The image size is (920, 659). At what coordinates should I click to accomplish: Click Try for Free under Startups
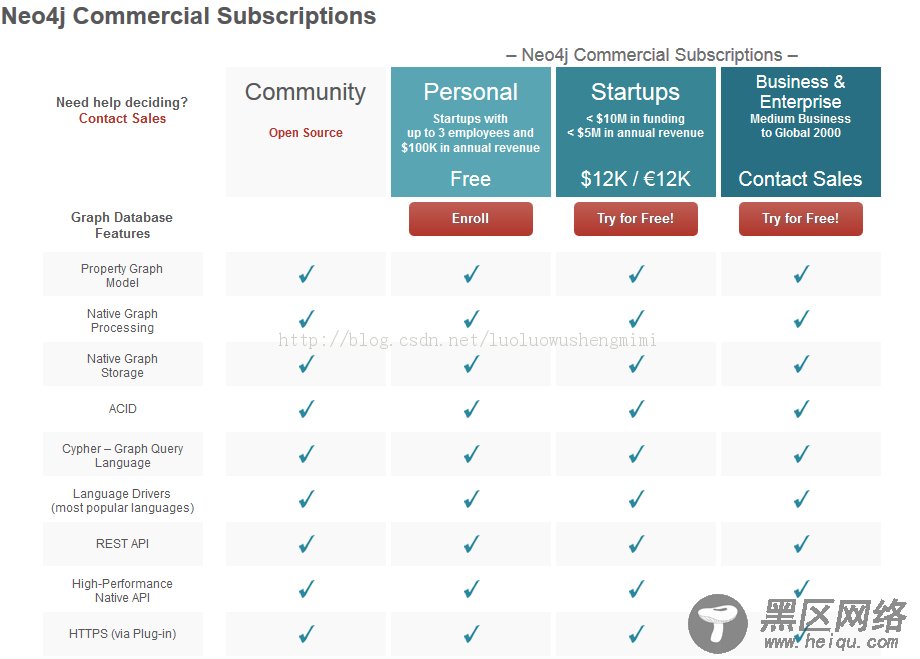[635, 219]
